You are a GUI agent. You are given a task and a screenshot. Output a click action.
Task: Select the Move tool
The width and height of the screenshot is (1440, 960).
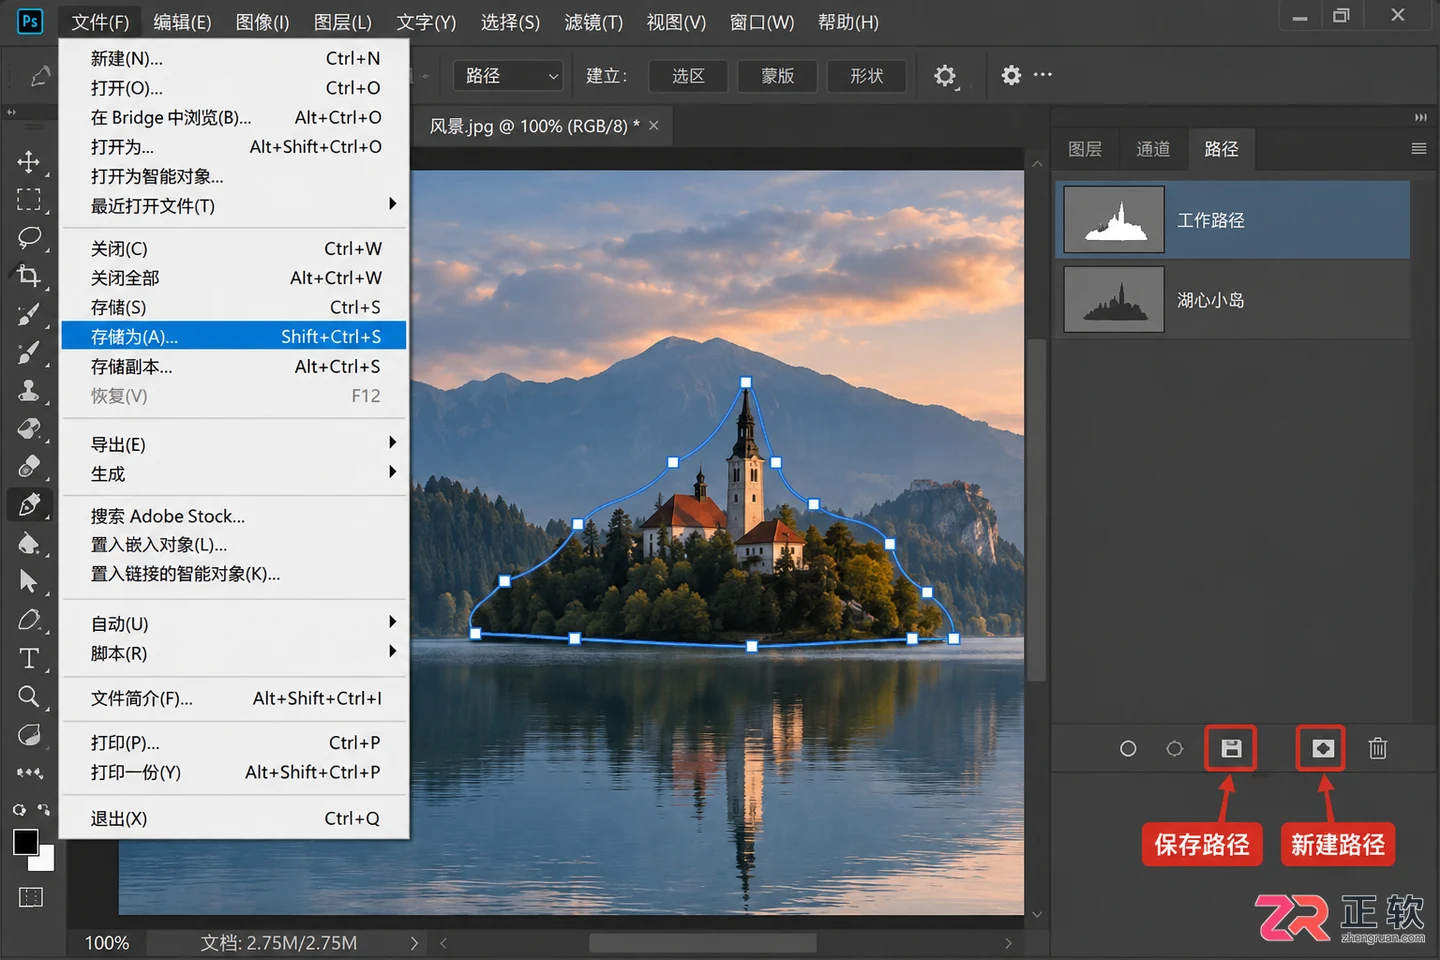29,162
